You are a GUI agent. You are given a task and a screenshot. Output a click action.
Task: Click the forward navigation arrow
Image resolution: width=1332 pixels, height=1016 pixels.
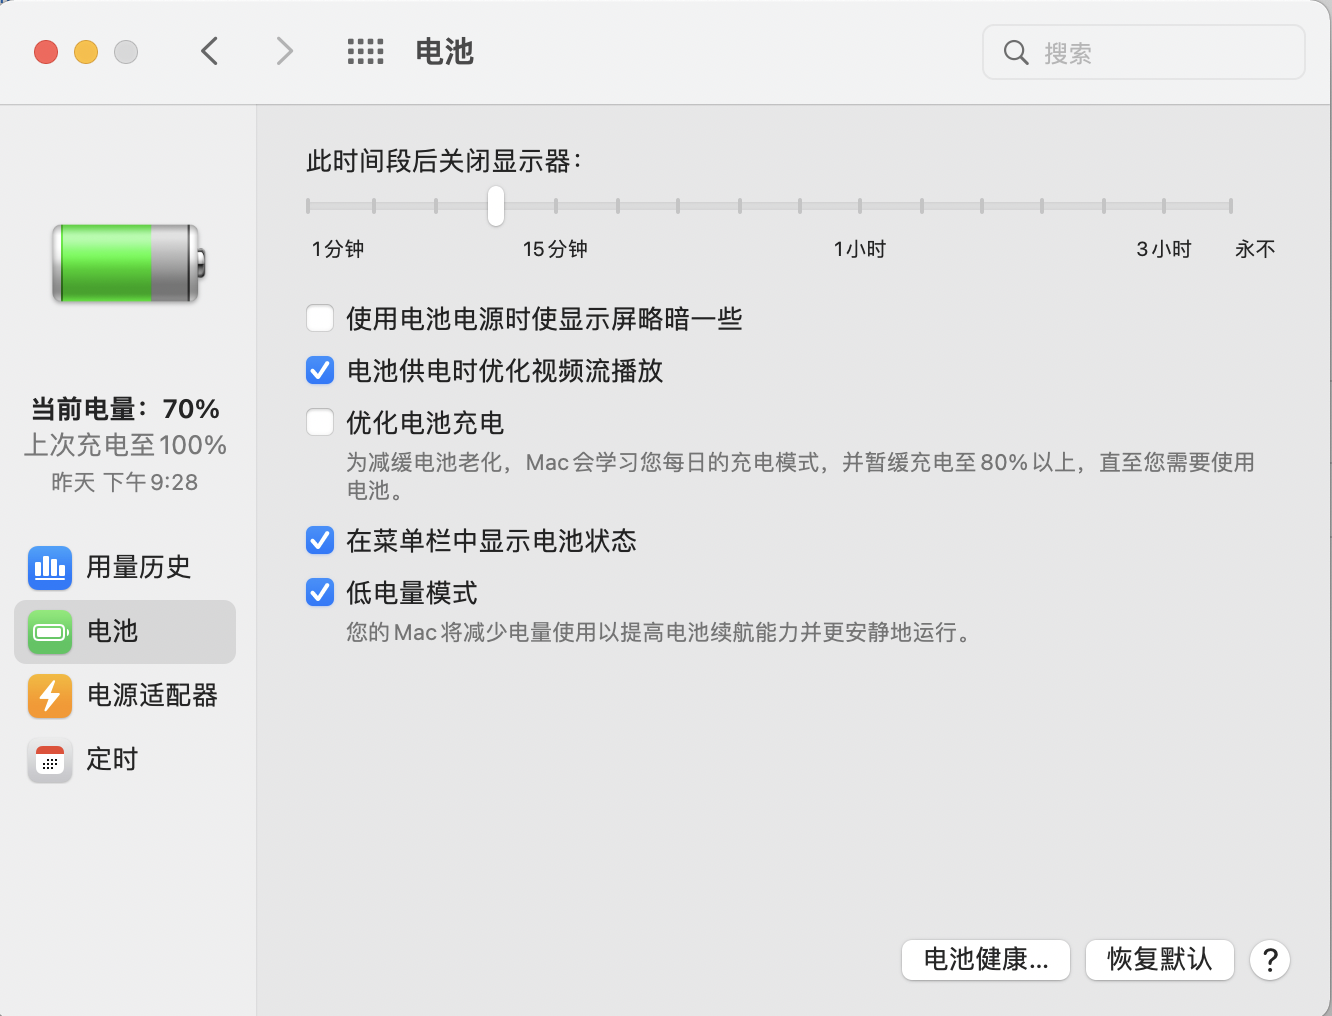(285, 52)
